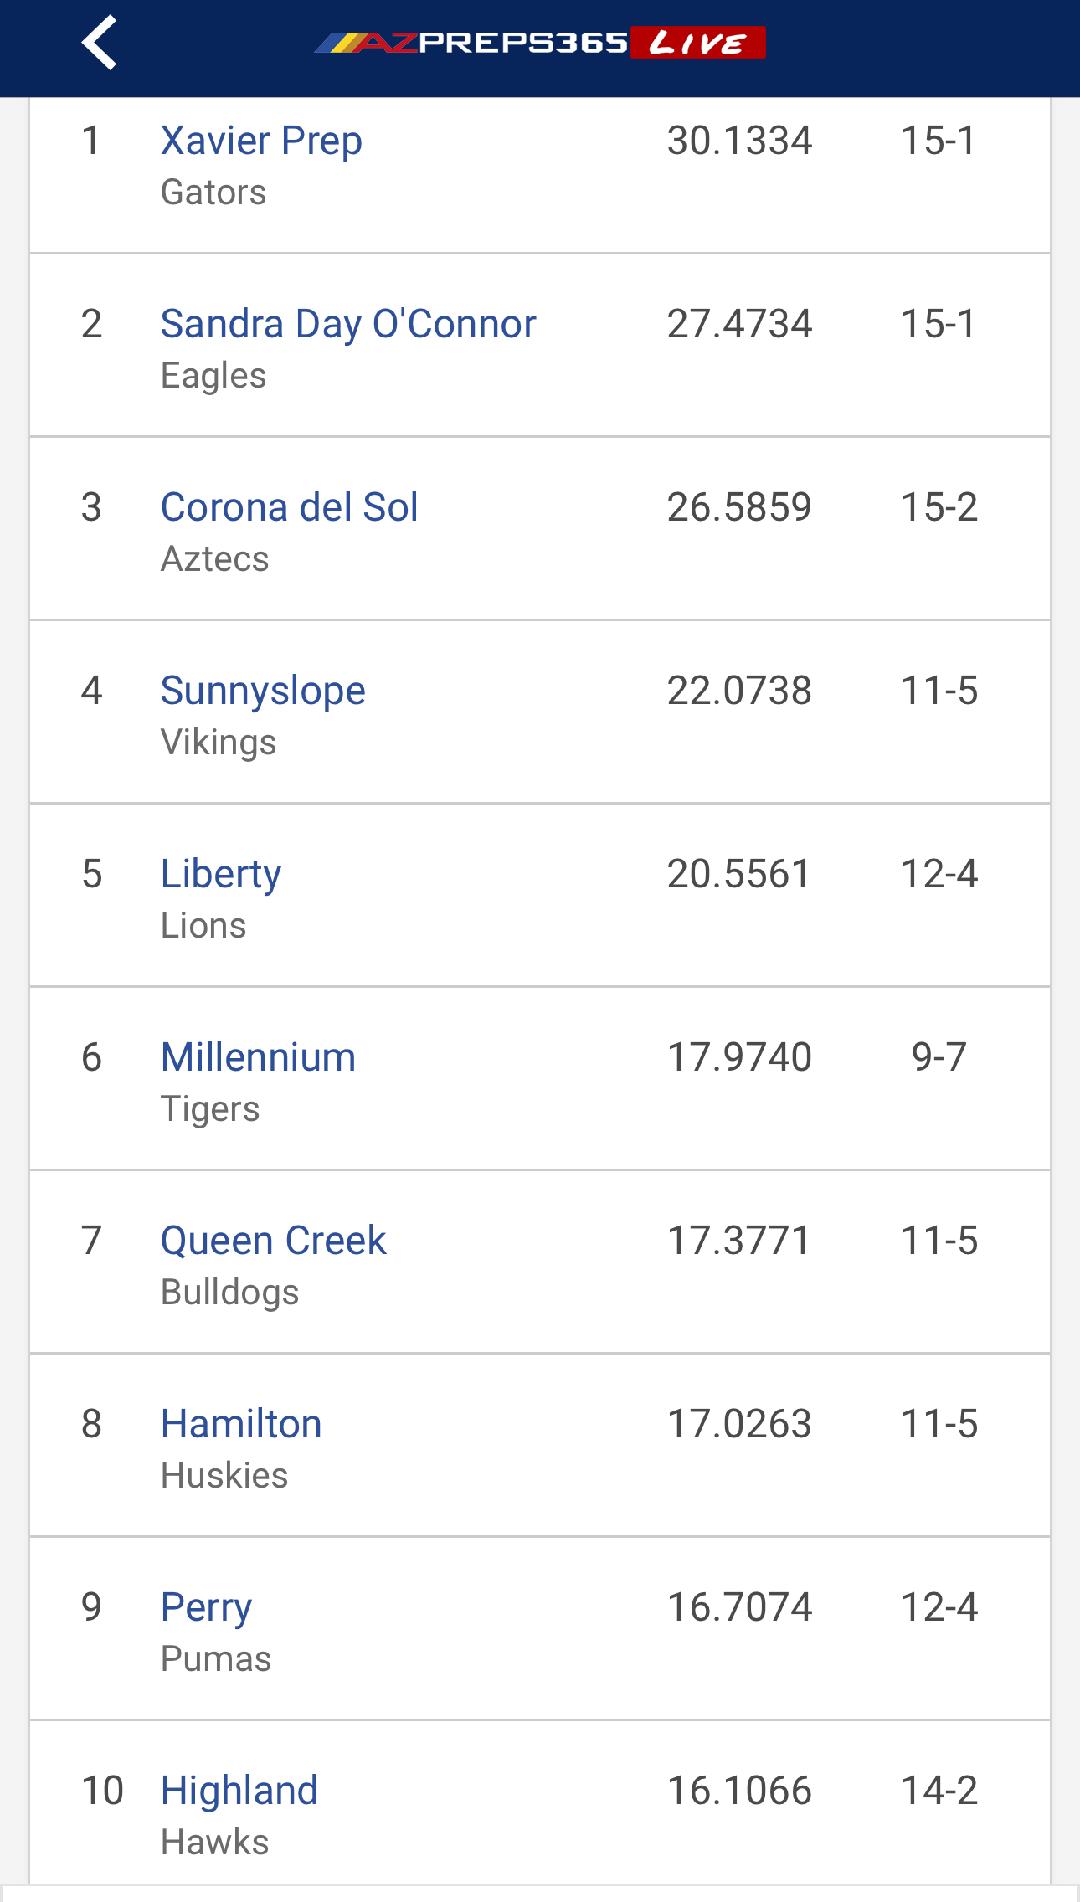Open Xavier Prep team page
1080x1902 pixels.
[261, 141]
